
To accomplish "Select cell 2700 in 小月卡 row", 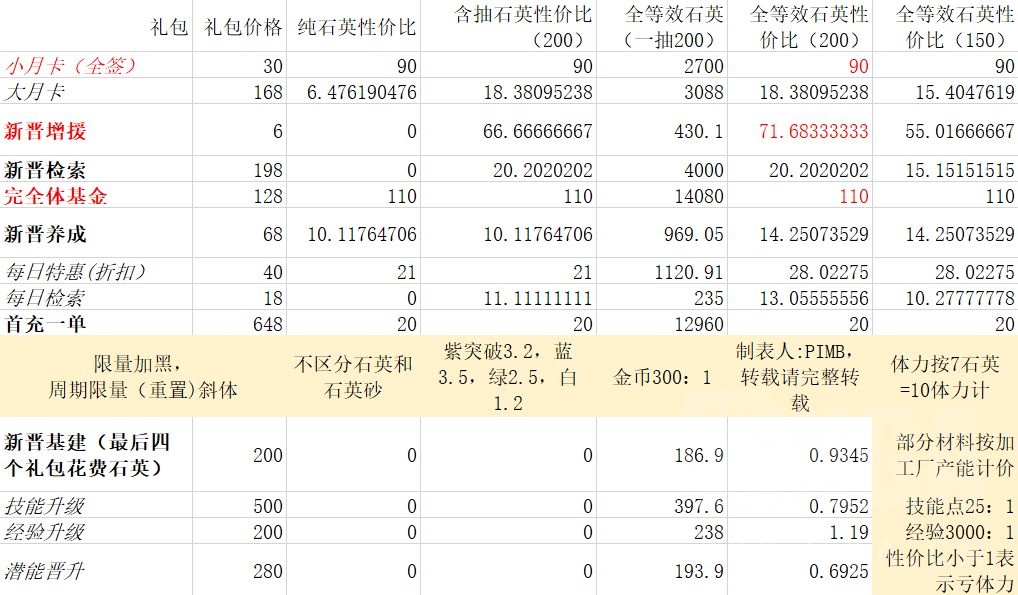I will (662, 65).
